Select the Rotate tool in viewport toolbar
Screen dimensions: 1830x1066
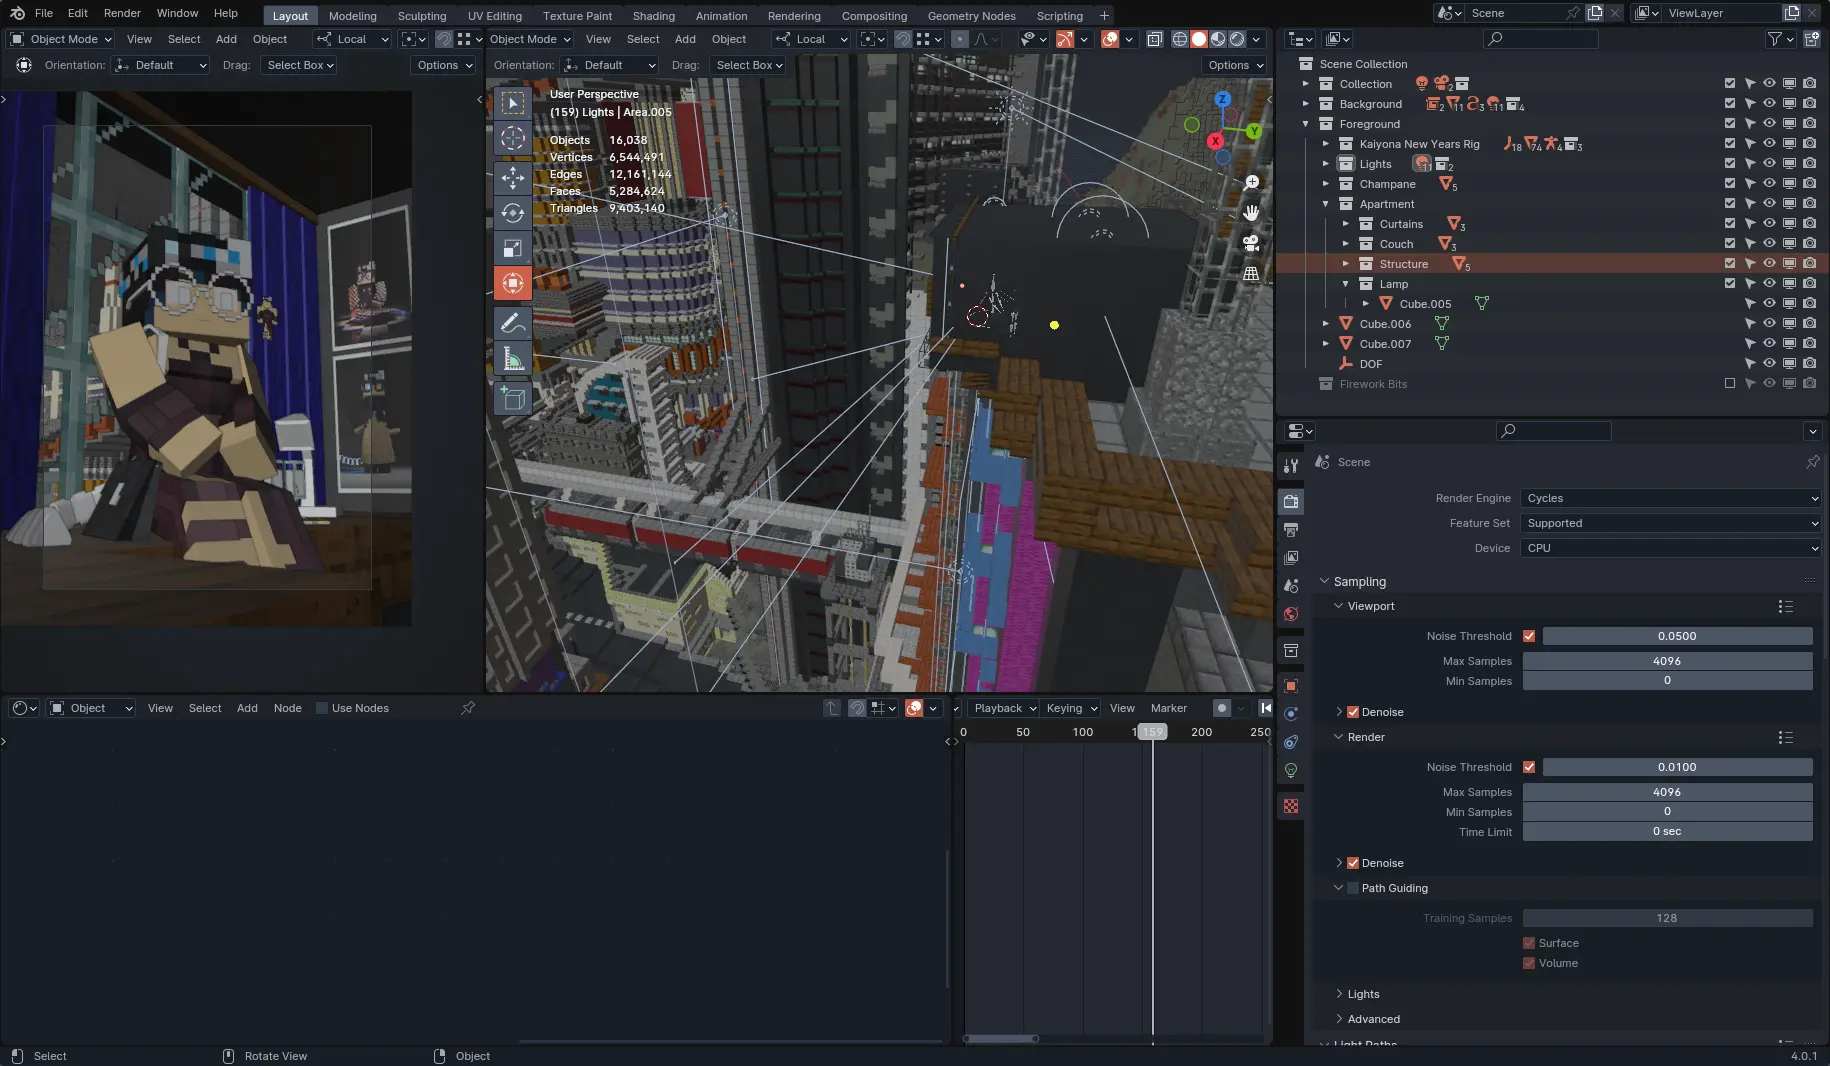coord(512,213)
